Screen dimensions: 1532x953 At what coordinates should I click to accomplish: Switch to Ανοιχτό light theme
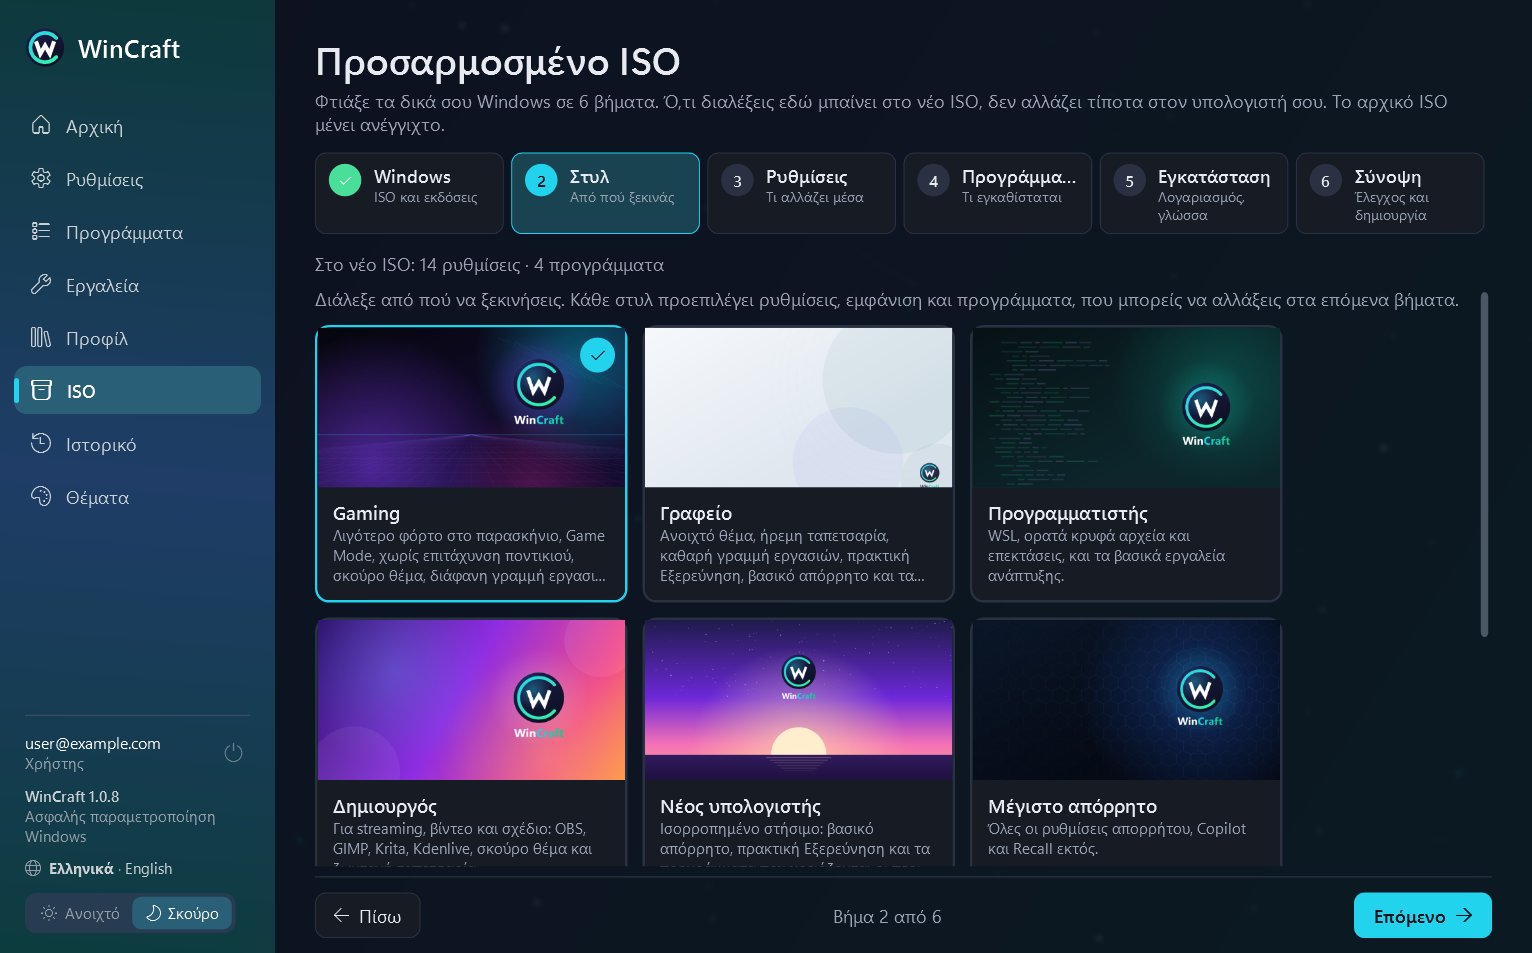(x=80, y=913)
